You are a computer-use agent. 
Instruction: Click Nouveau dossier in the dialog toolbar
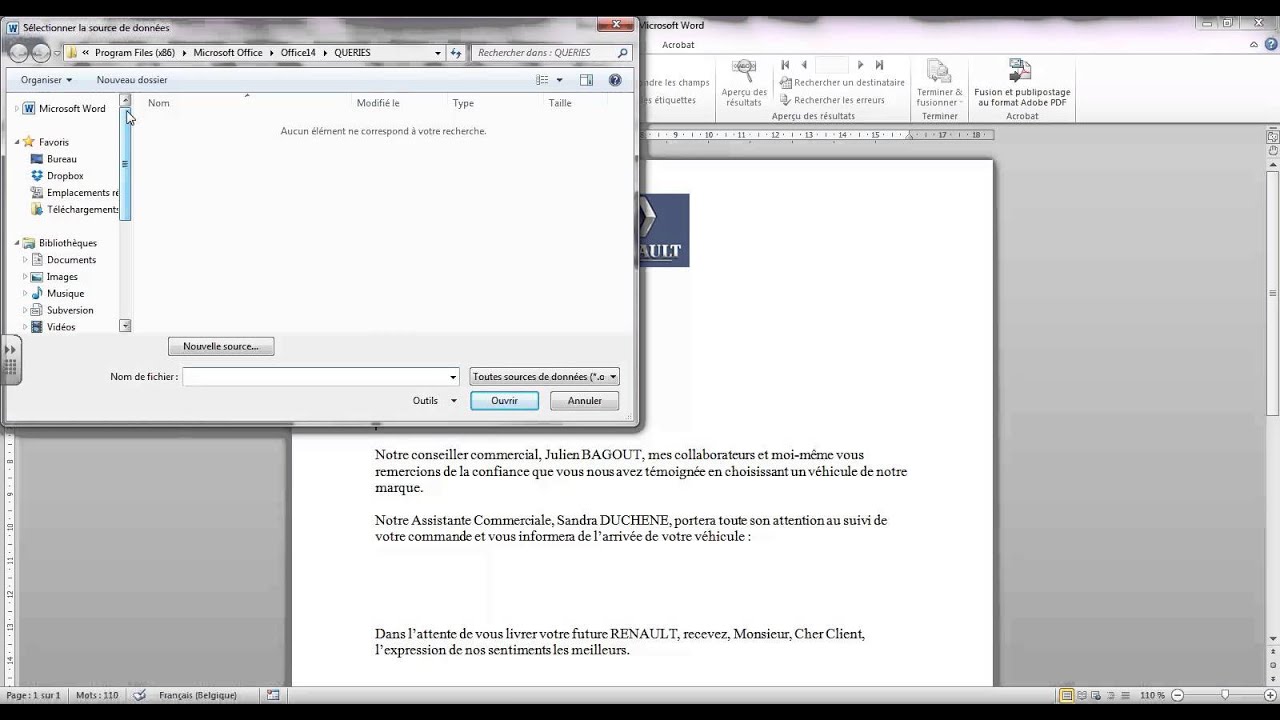tap(132, 80)
